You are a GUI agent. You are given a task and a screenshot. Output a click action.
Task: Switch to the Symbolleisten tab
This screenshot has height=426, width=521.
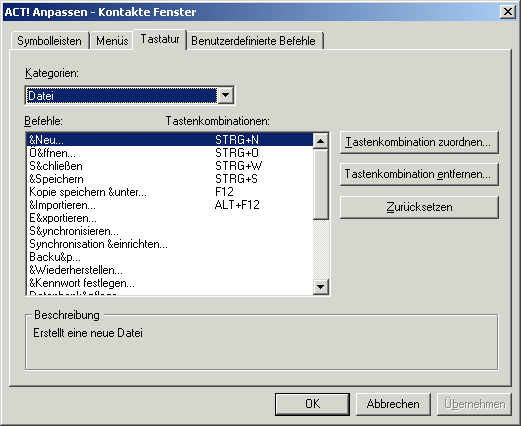[x=50, y=41]
